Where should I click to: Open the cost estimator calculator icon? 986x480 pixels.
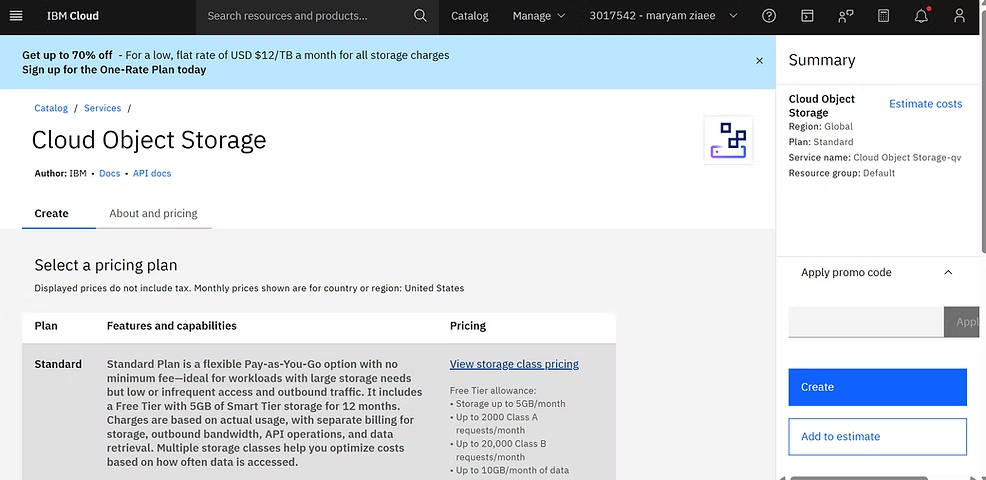pyautogui.click(x=883, y=16)
